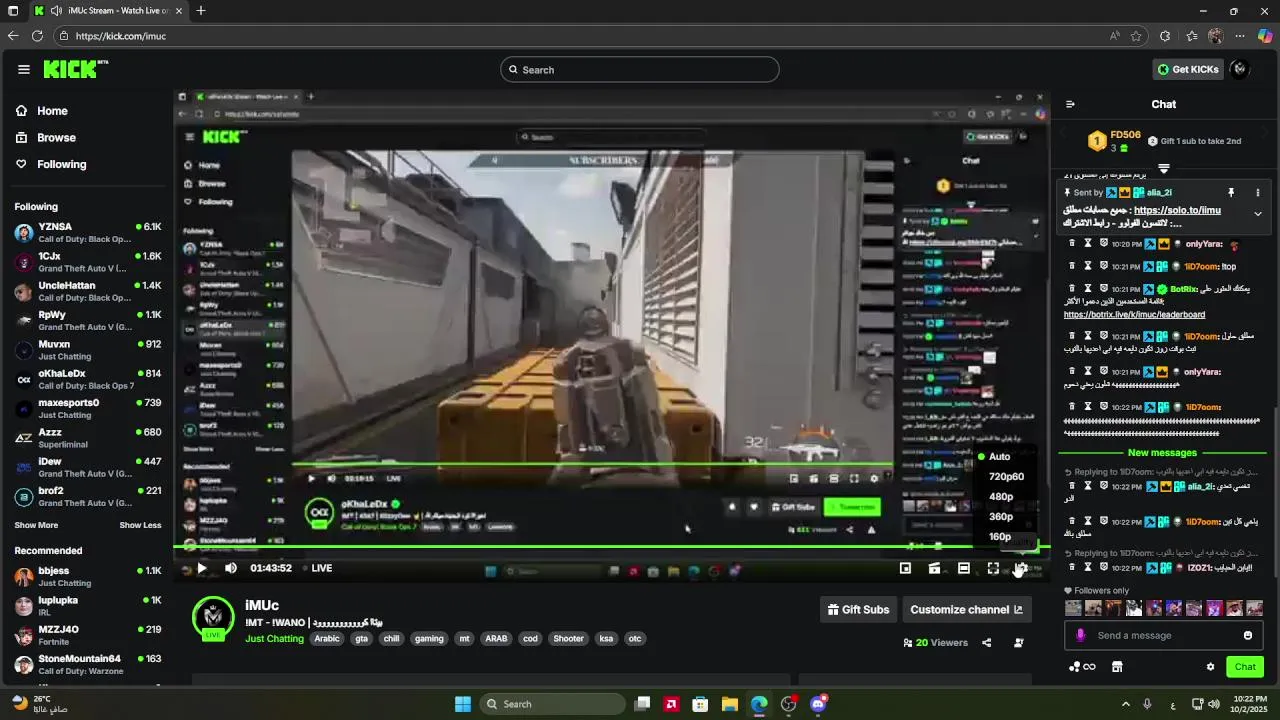
Task: Click the Customize channel button
Action: pyautogui.click(x=966, y=609)
